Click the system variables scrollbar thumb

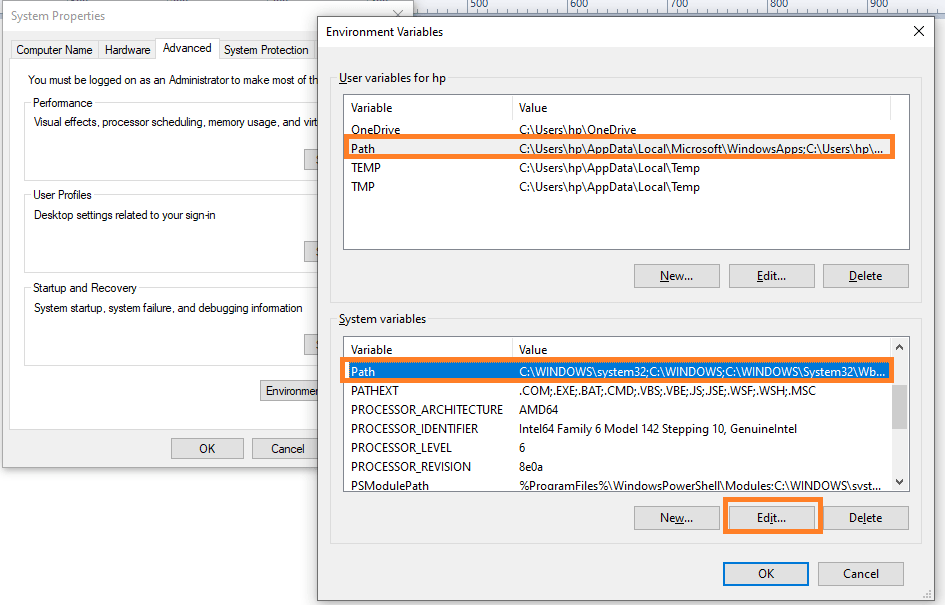click(900, 407)
